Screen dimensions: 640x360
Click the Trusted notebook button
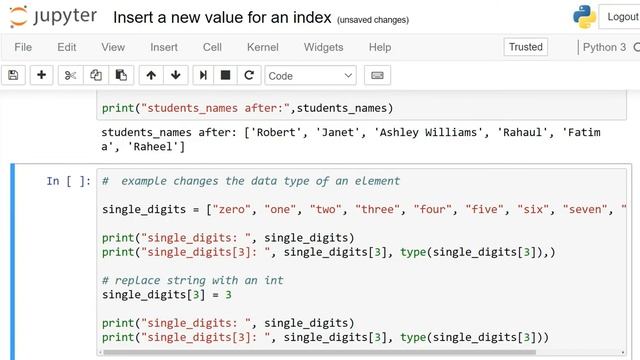[x=526, y=47]
